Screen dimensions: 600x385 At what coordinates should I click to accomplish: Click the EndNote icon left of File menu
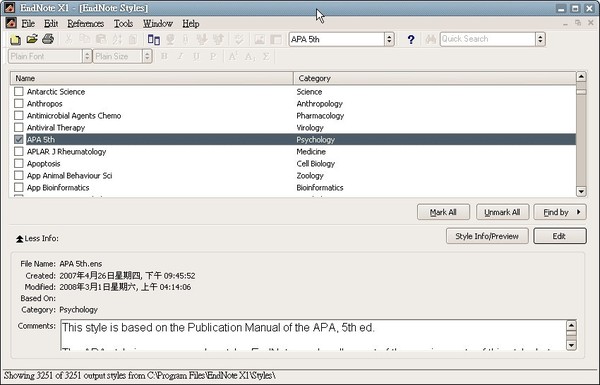click(x=11, y=23)
